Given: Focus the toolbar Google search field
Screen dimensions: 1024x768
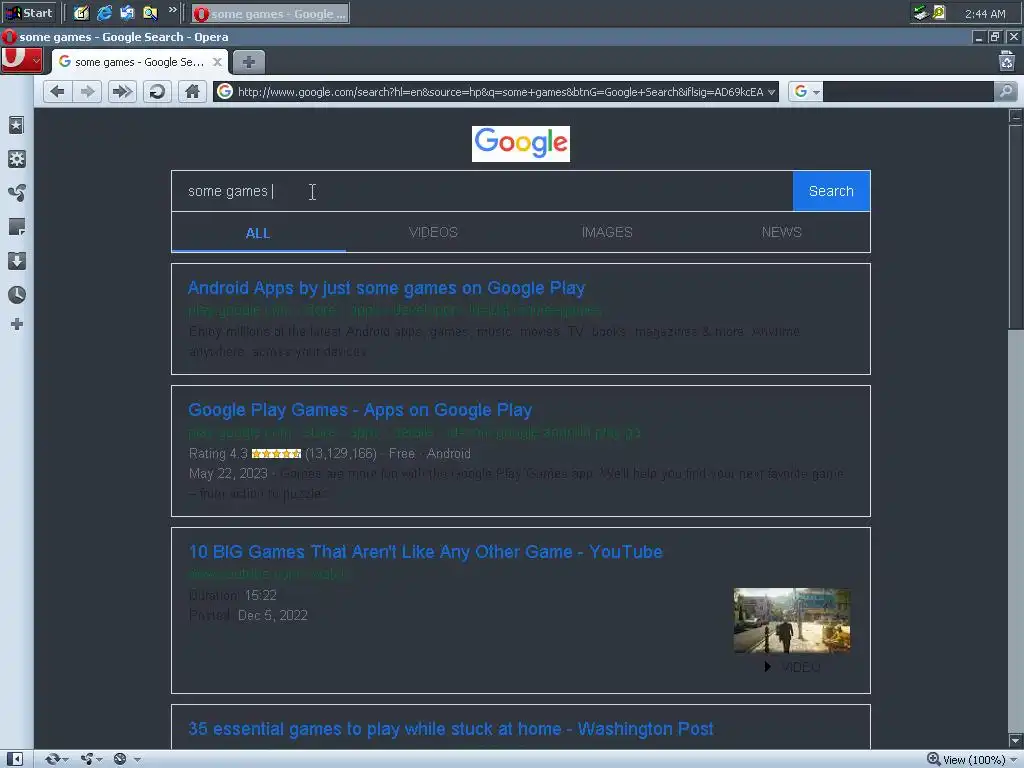Looking at the screenshot, I should (x=908, y=91).
